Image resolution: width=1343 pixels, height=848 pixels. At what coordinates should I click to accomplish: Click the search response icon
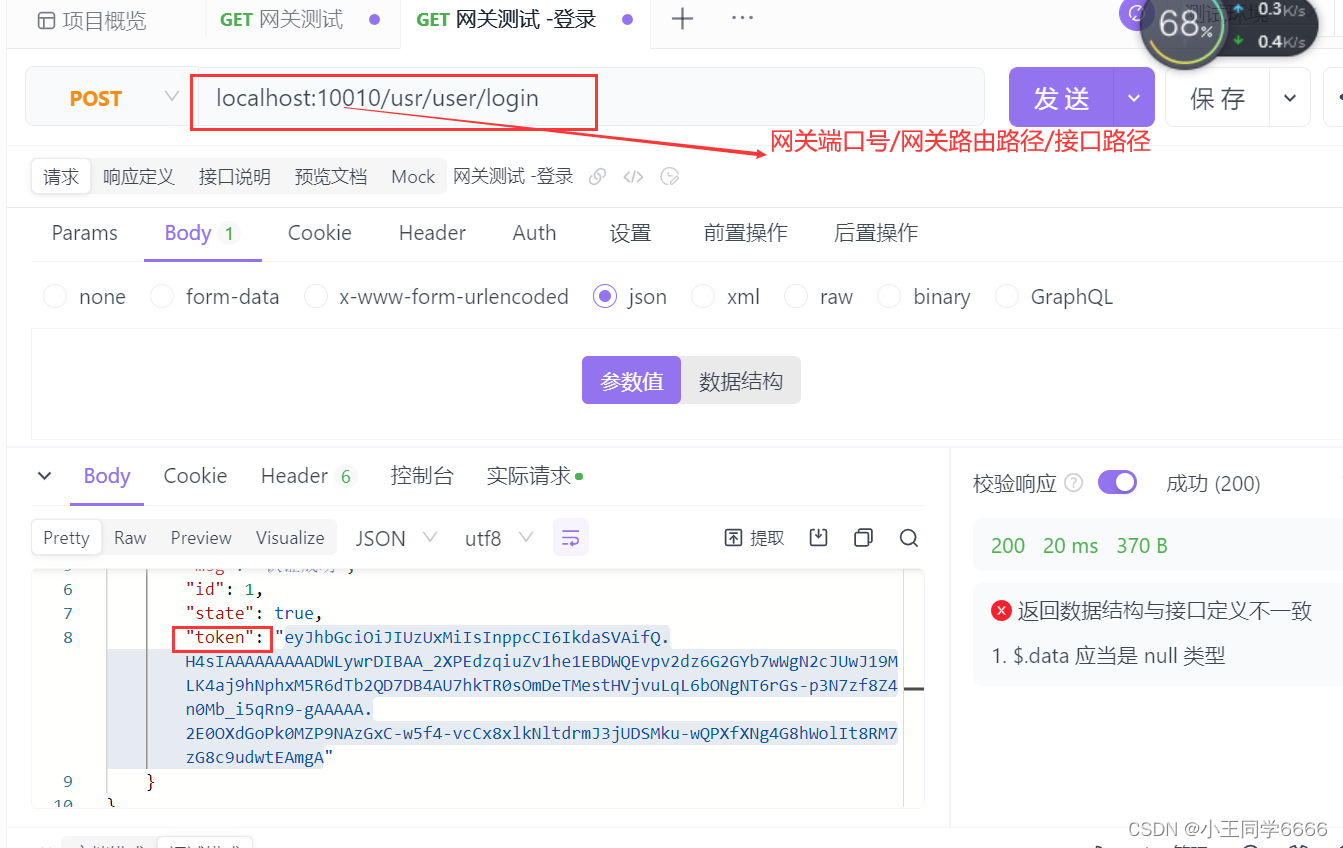(908, 538)
